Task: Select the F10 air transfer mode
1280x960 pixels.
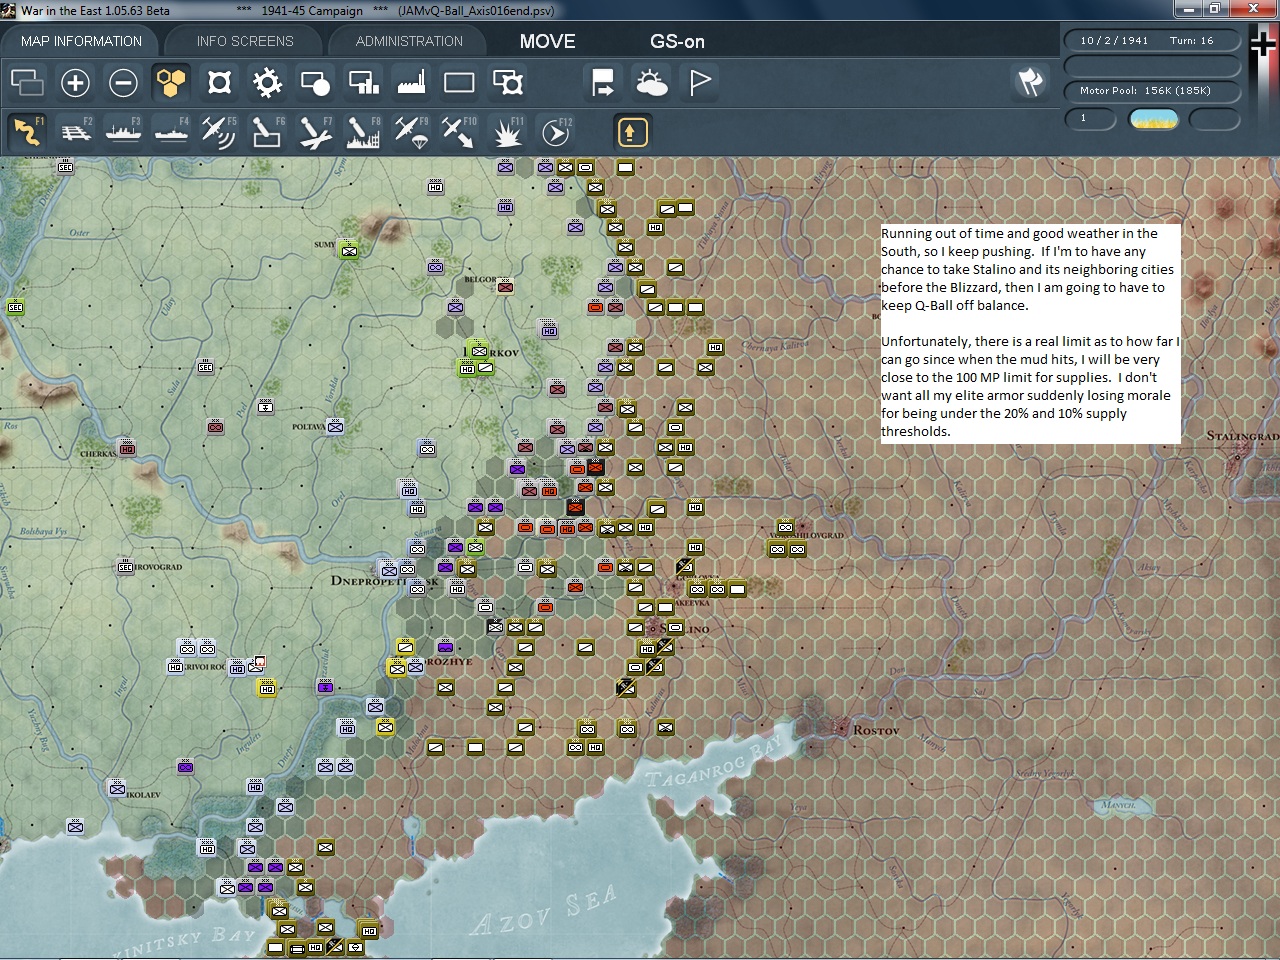Action: coord(459,132)
